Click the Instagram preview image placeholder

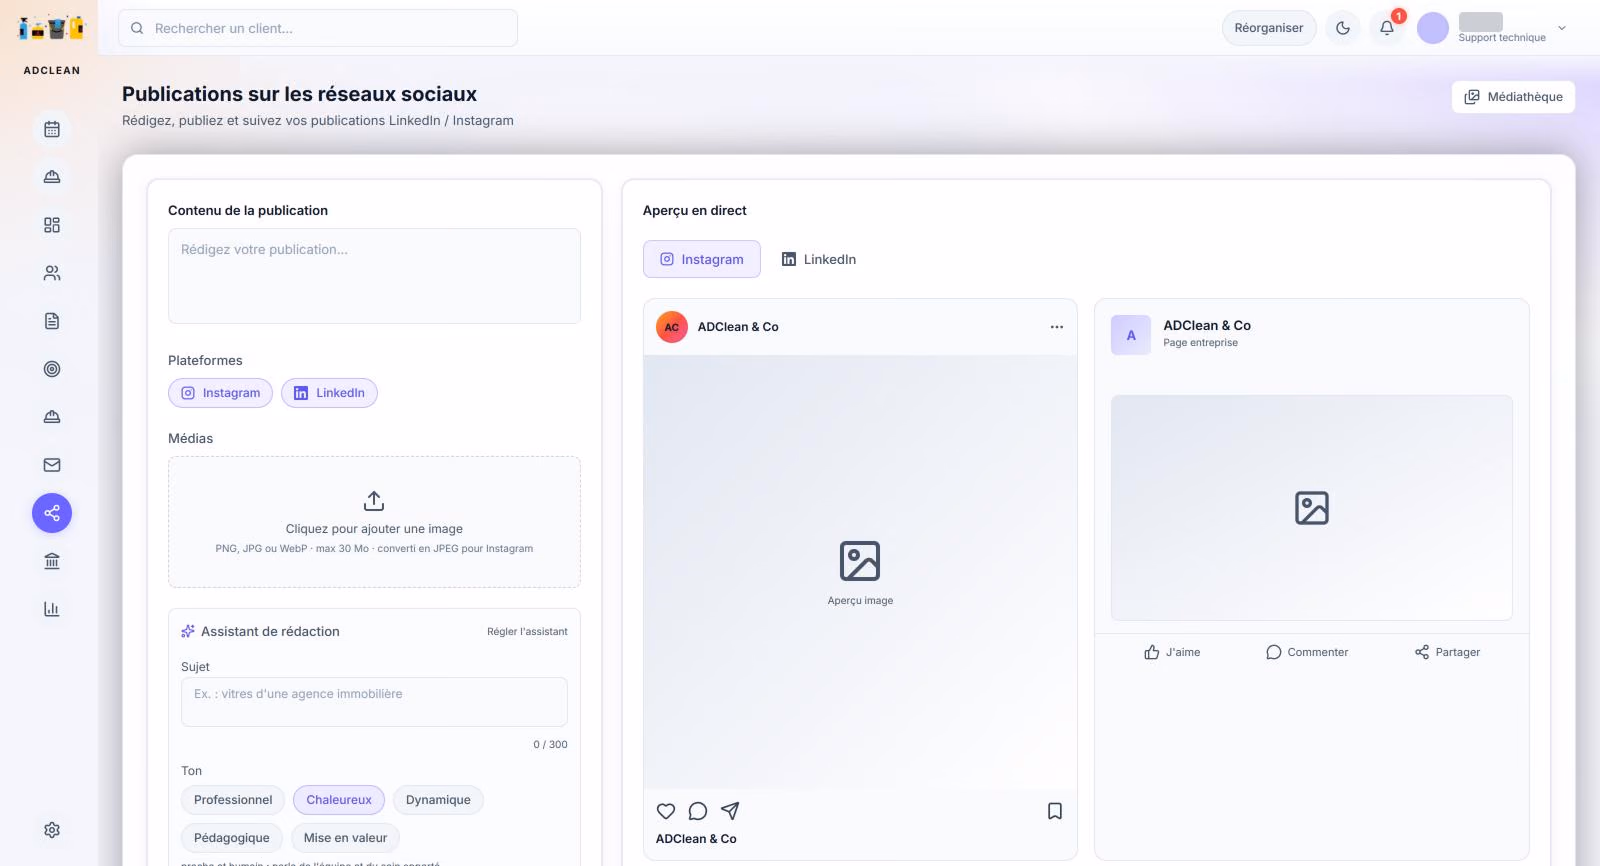tap(860, 572)
